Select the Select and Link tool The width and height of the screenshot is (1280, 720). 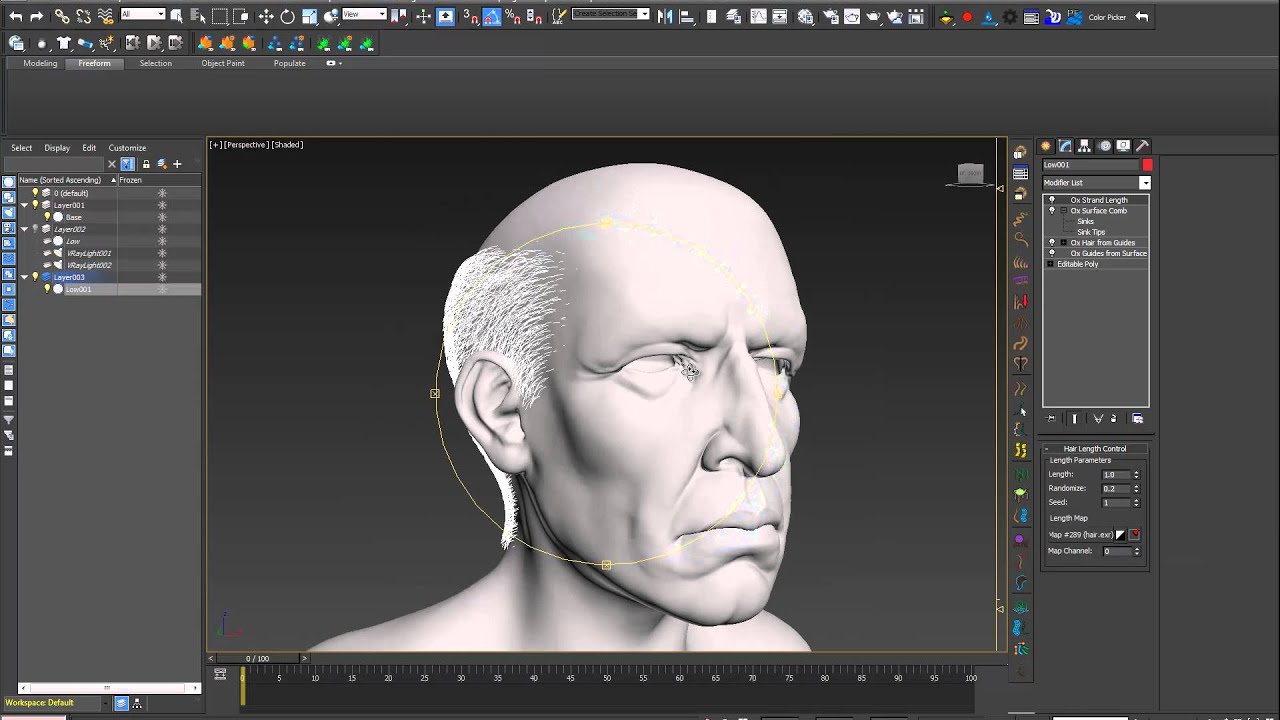[x=62, y=17]
